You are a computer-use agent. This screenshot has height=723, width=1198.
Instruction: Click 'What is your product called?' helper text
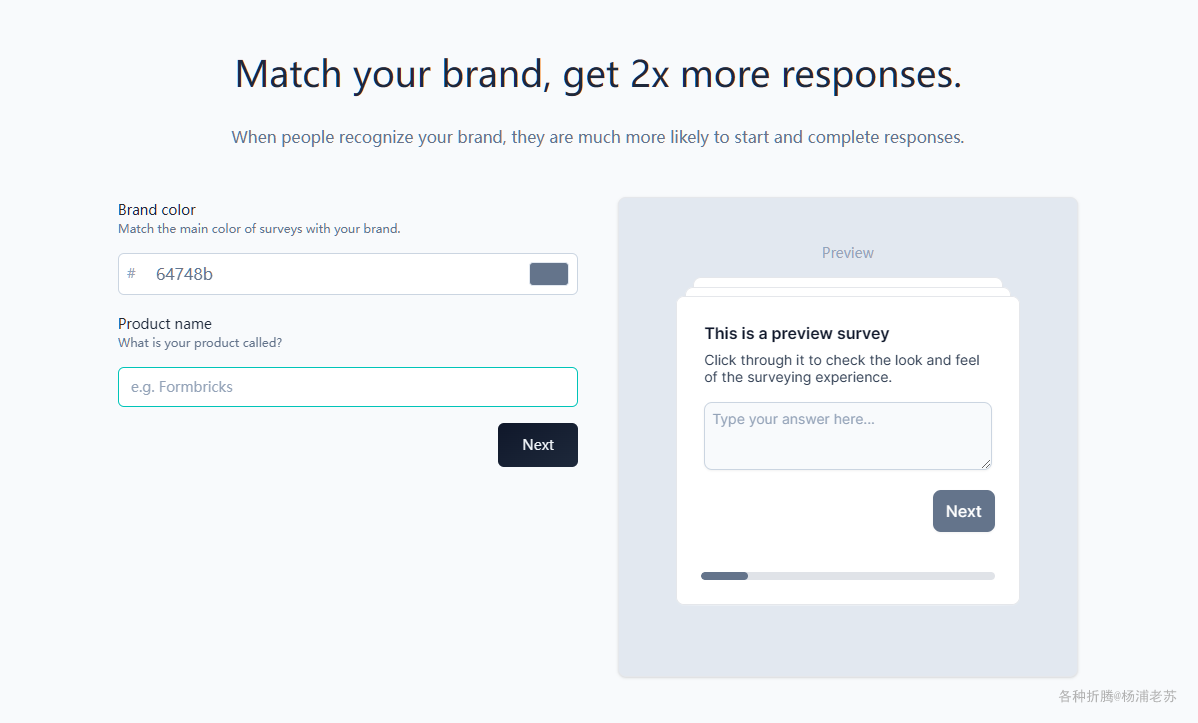200,343
